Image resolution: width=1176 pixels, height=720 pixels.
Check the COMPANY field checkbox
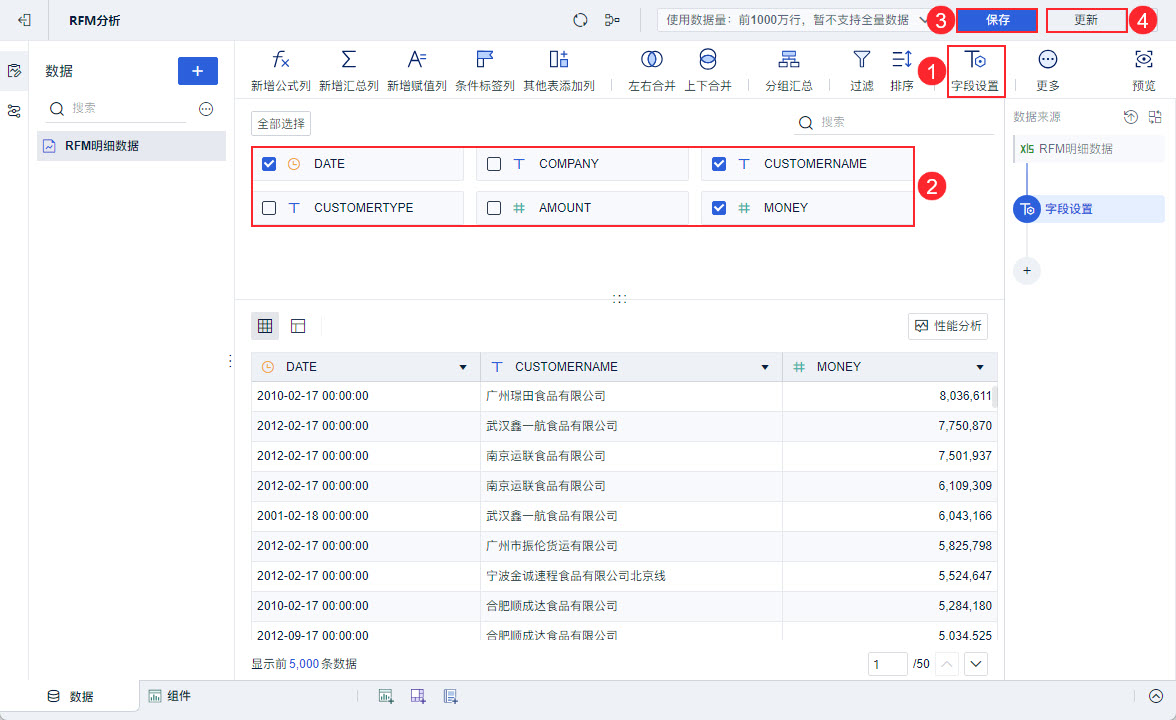[x=494, y=164]
